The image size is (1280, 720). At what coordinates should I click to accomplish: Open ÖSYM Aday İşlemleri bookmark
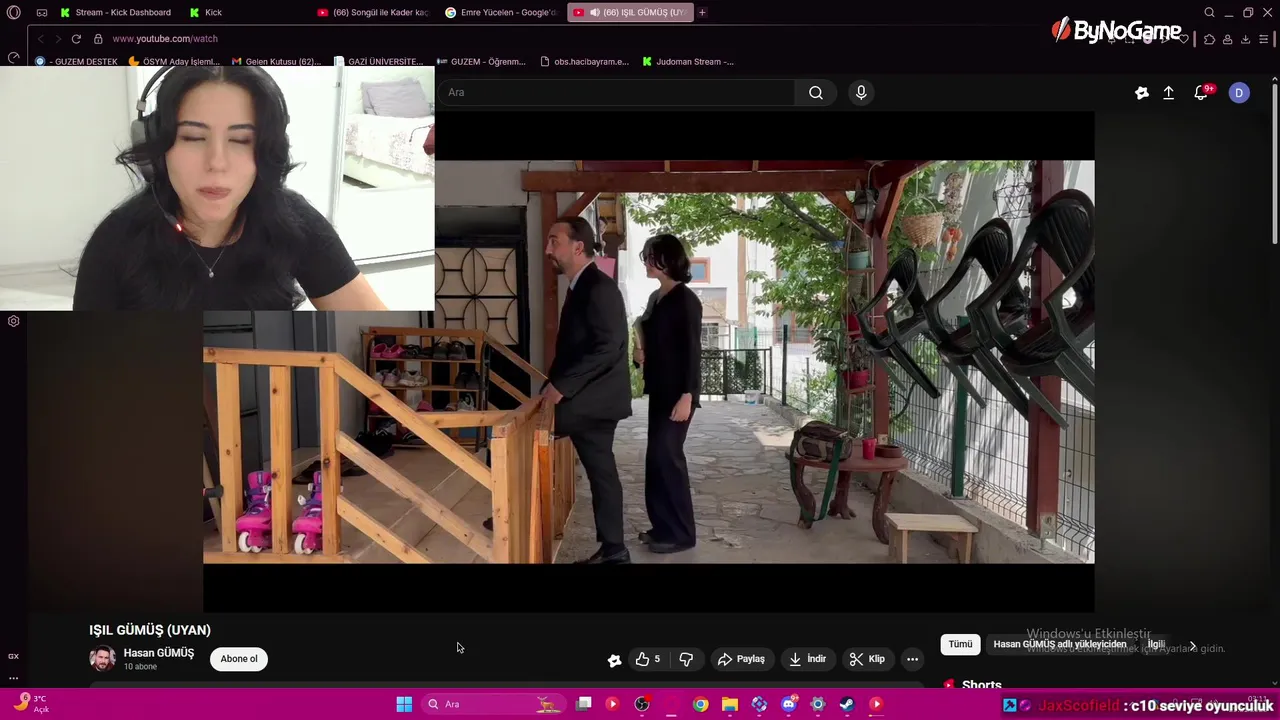coord(173,61)
